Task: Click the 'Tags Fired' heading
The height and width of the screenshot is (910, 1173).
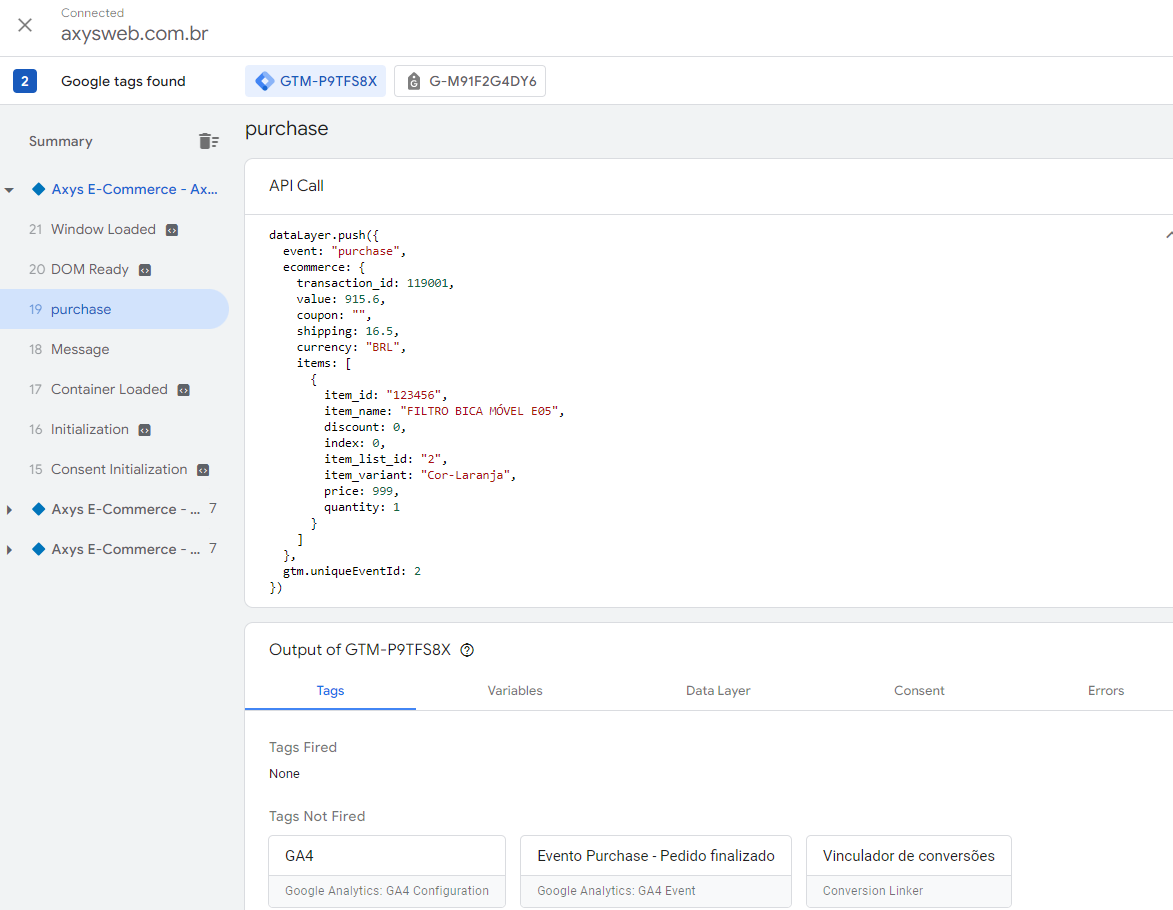Action: tap(303, 748)
